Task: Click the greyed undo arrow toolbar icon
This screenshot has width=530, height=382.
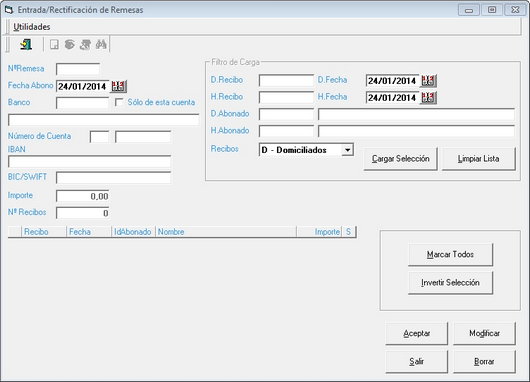Action: (x=70, y=44)
